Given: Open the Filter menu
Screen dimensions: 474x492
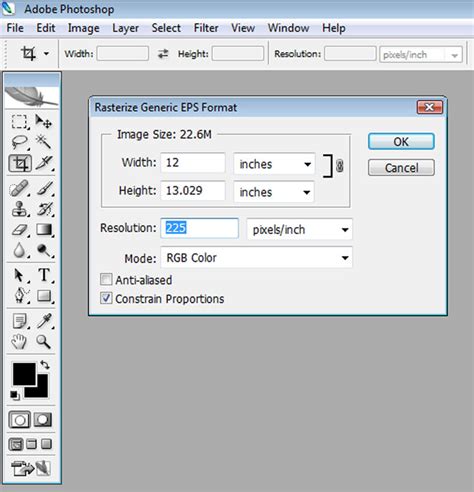Looking at the screenshot, I should pos(206,28).
